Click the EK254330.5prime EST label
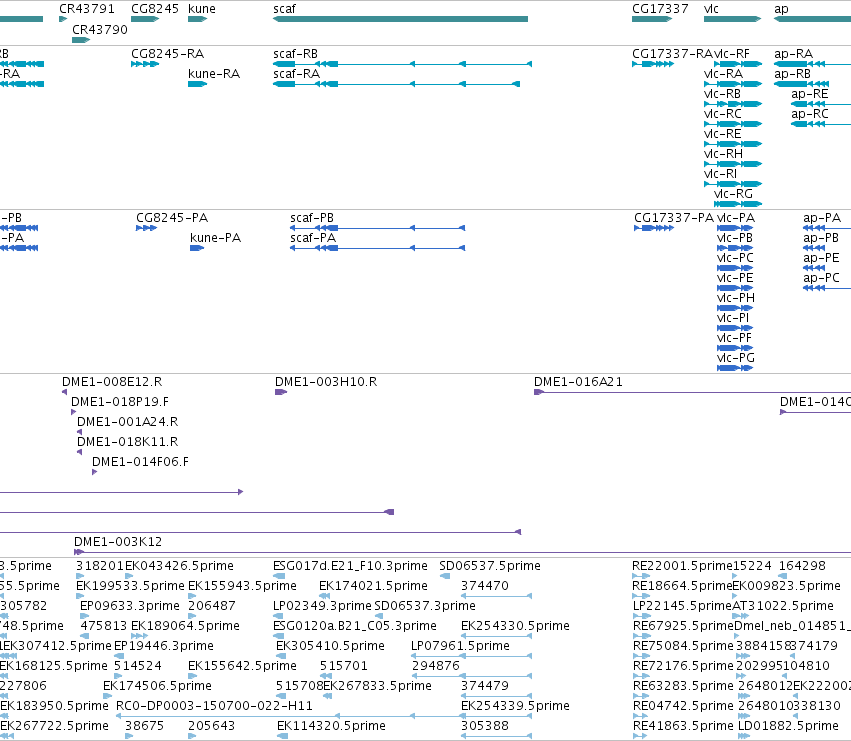This screenshot has width=851, height=741. [516, 626]
